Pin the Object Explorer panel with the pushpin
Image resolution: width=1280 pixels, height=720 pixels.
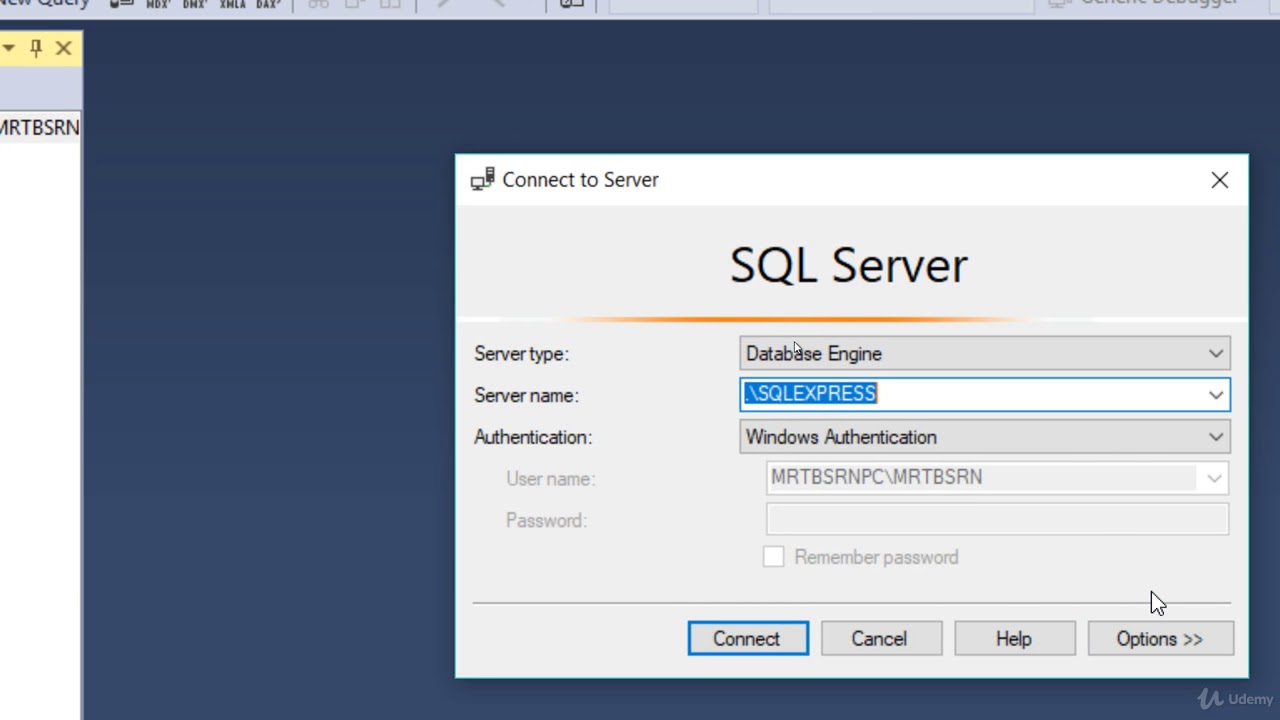point(36,48)
